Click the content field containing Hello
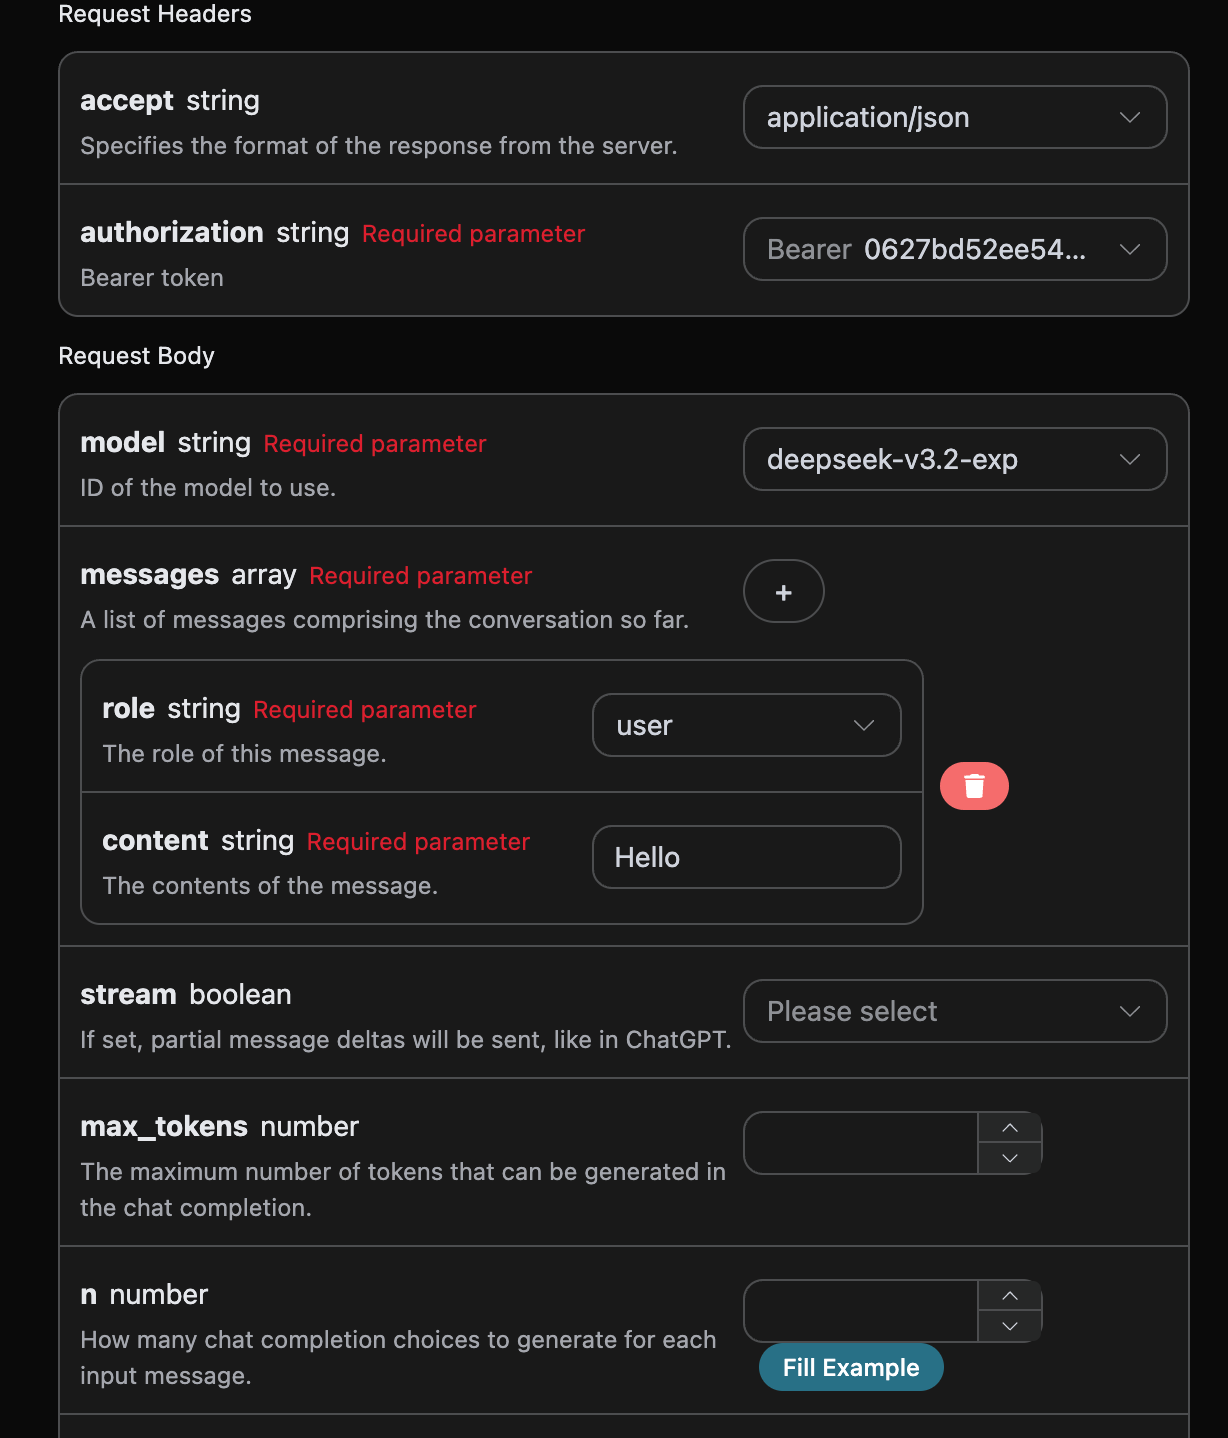This screenshot has width=1228, height=1438. (x=746, y=857)
